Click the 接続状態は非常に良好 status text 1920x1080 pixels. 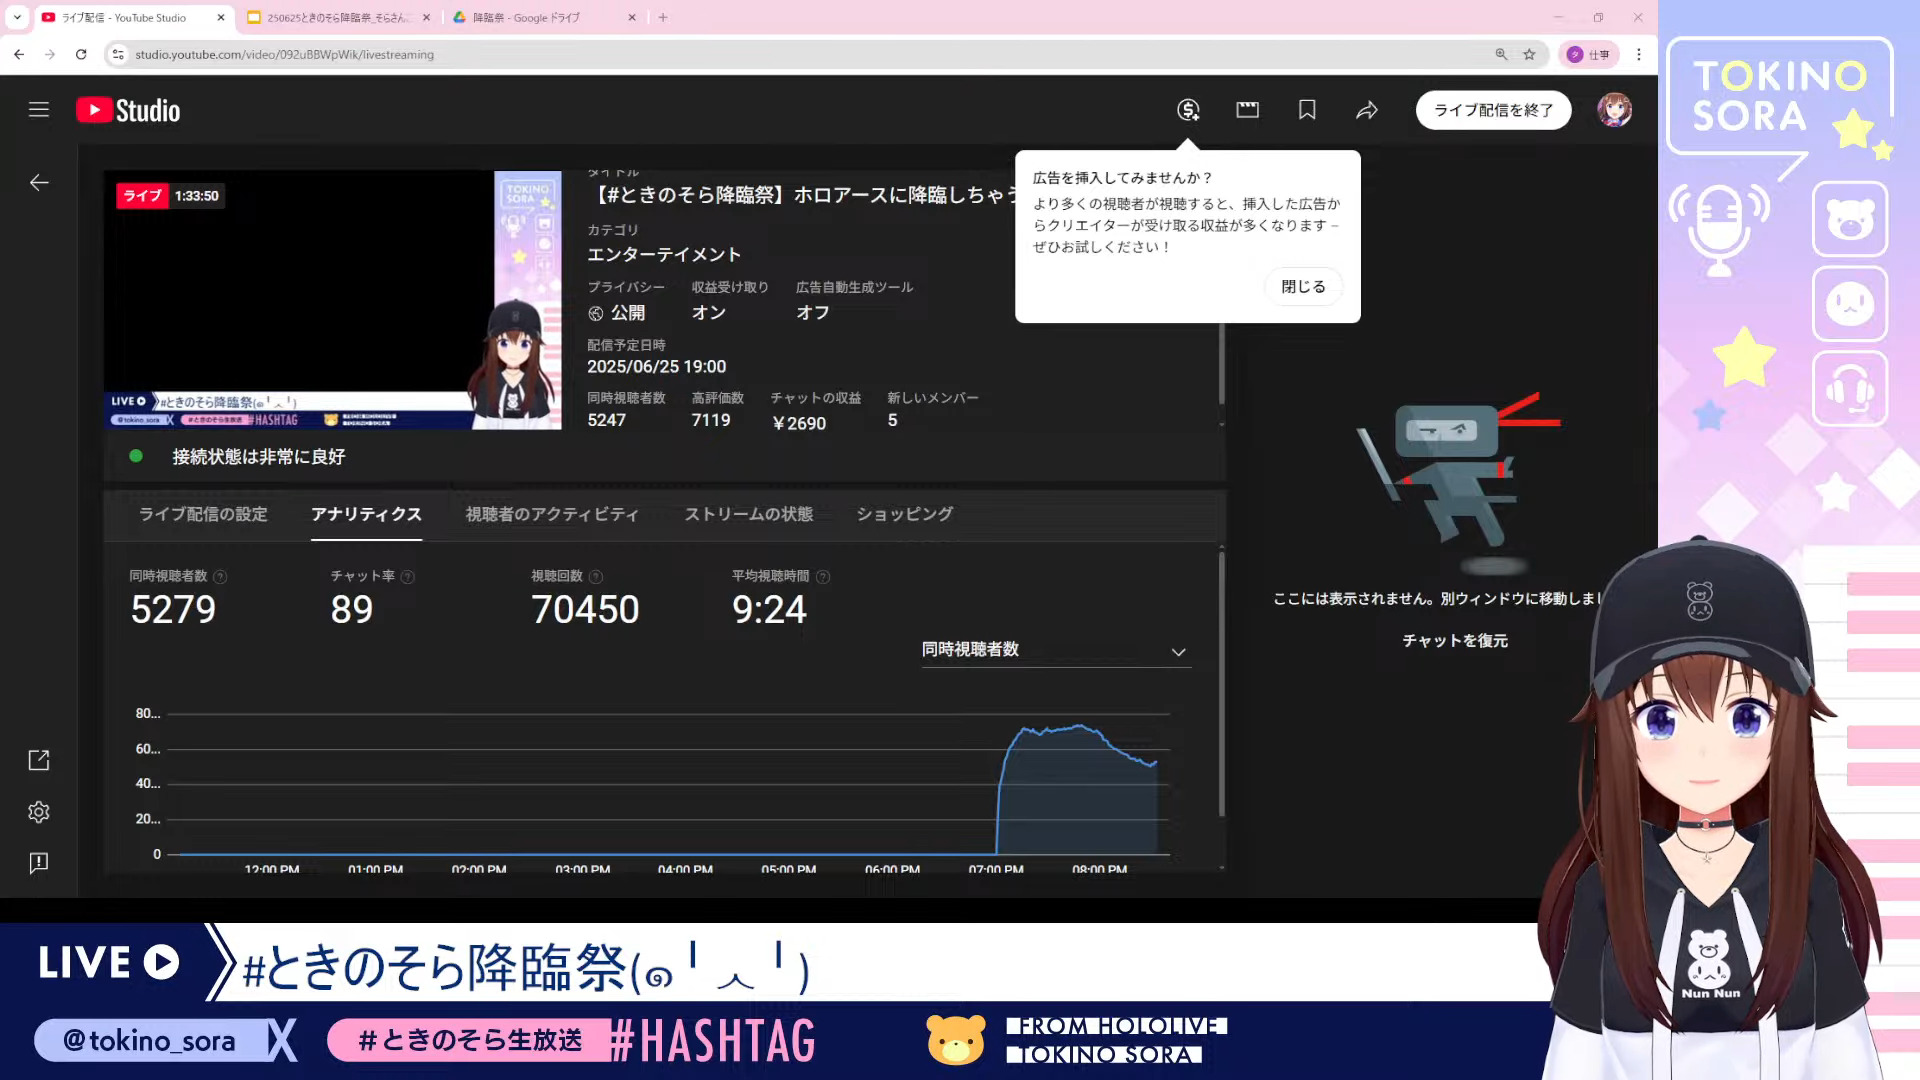[259, 457]
